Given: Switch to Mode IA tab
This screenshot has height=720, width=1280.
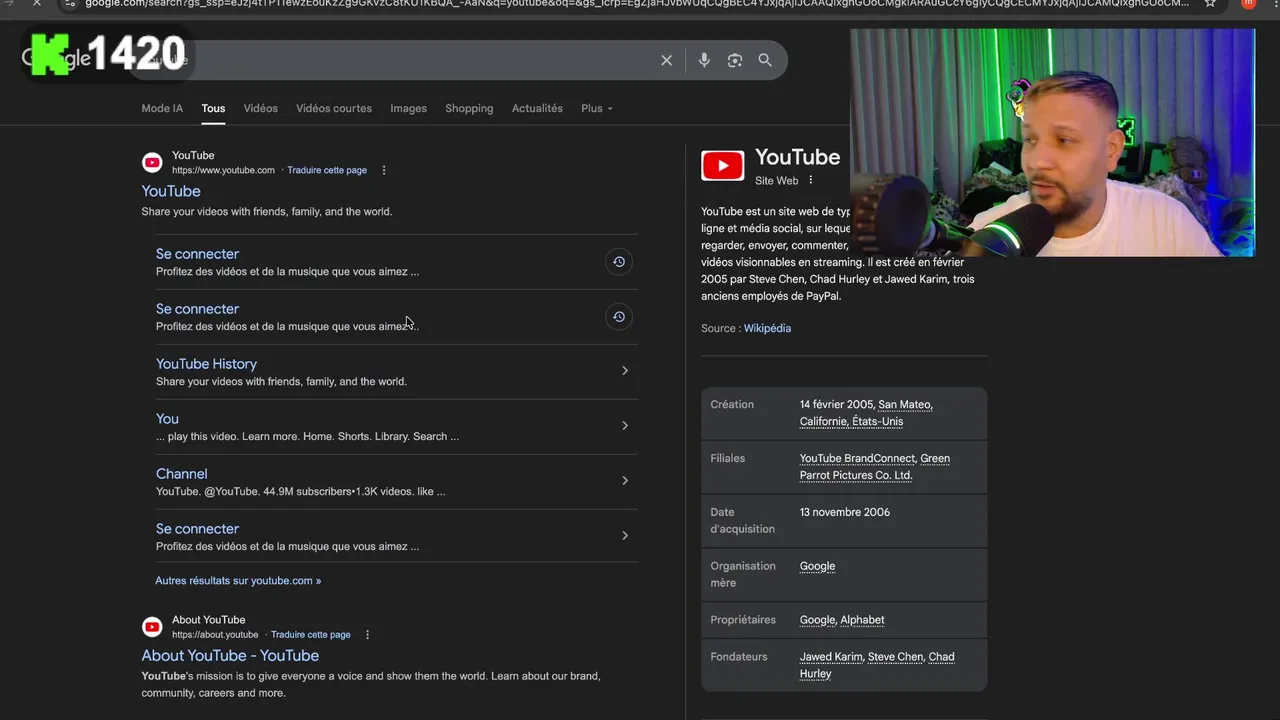Looking at the screenshot, I should point(162,108).
